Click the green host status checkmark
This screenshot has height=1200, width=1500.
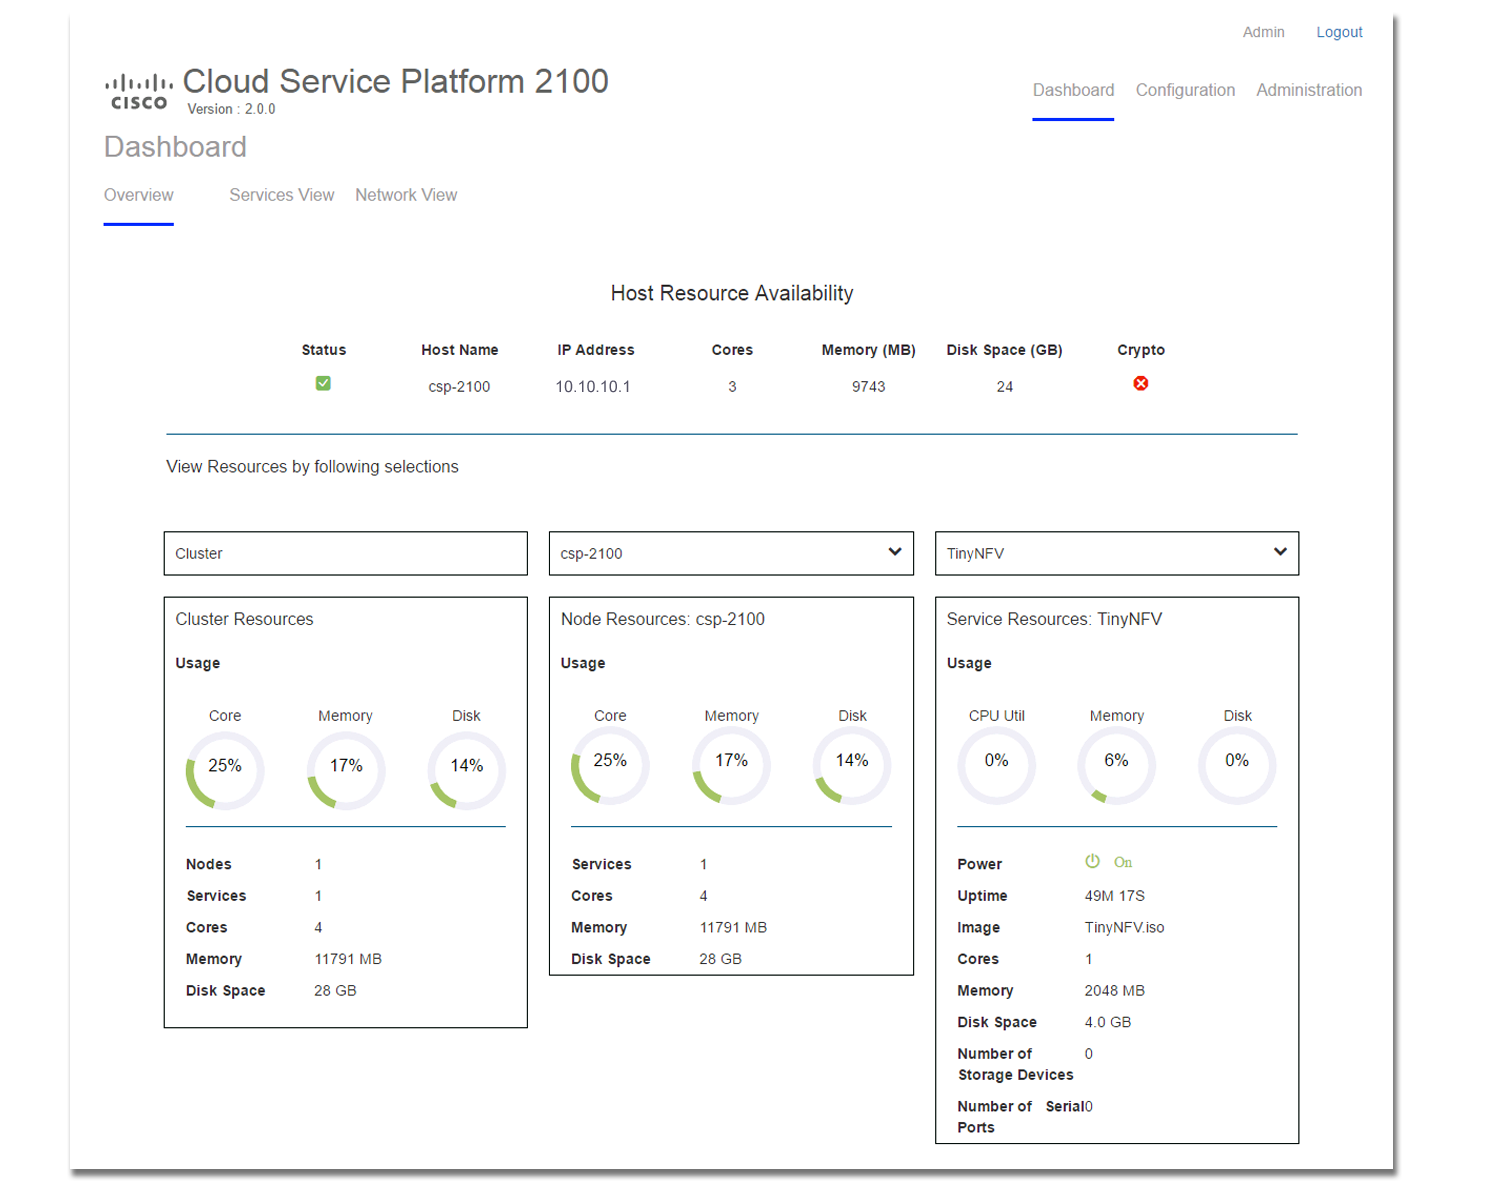tap(323, 384)
